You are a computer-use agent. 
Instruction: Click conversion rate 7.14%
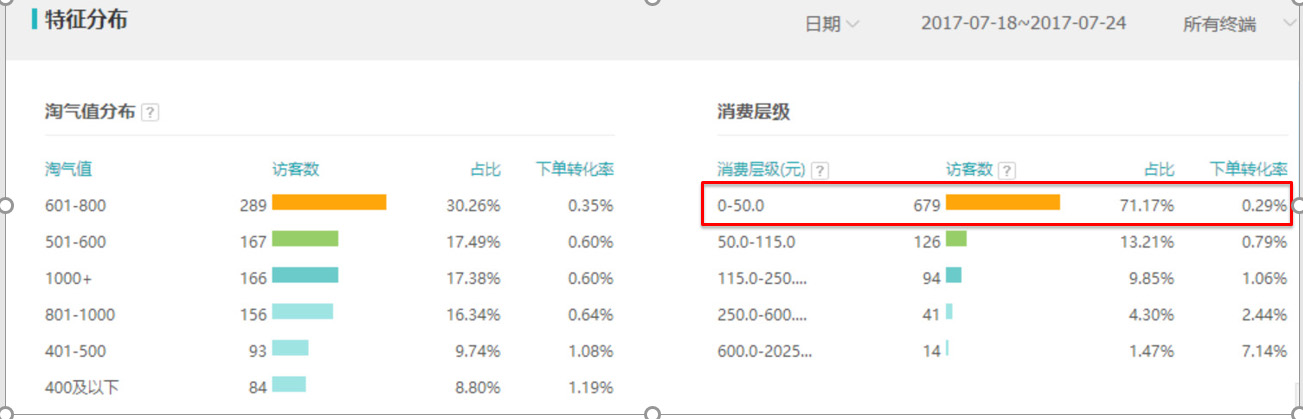(x=1264, y=351)
